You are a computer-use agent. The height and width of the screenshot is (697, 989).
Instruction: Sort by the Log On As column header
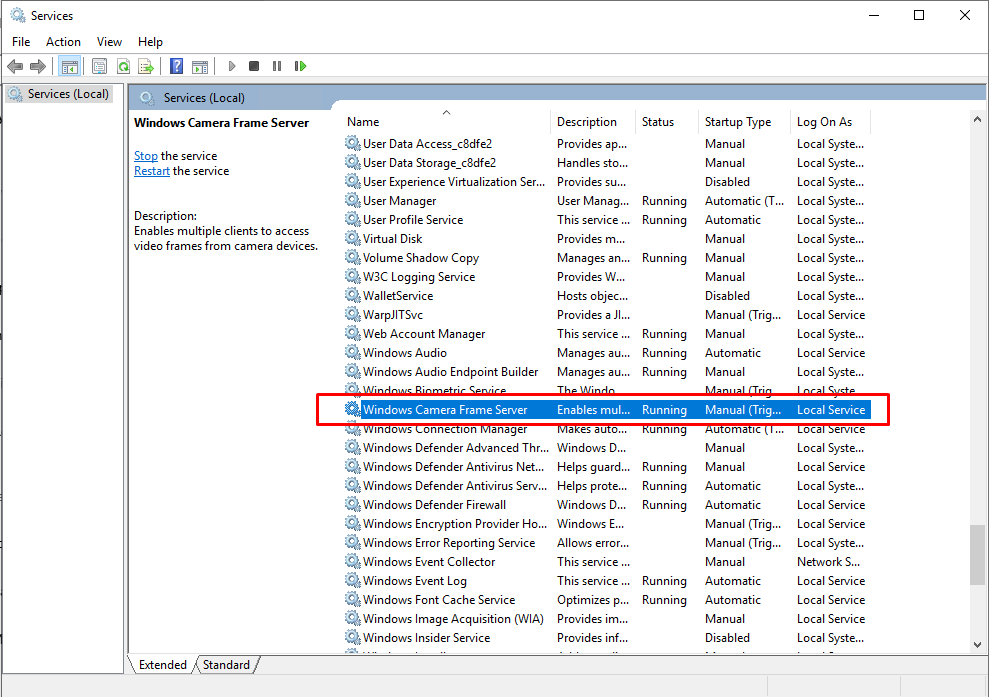tap(830, 122)
